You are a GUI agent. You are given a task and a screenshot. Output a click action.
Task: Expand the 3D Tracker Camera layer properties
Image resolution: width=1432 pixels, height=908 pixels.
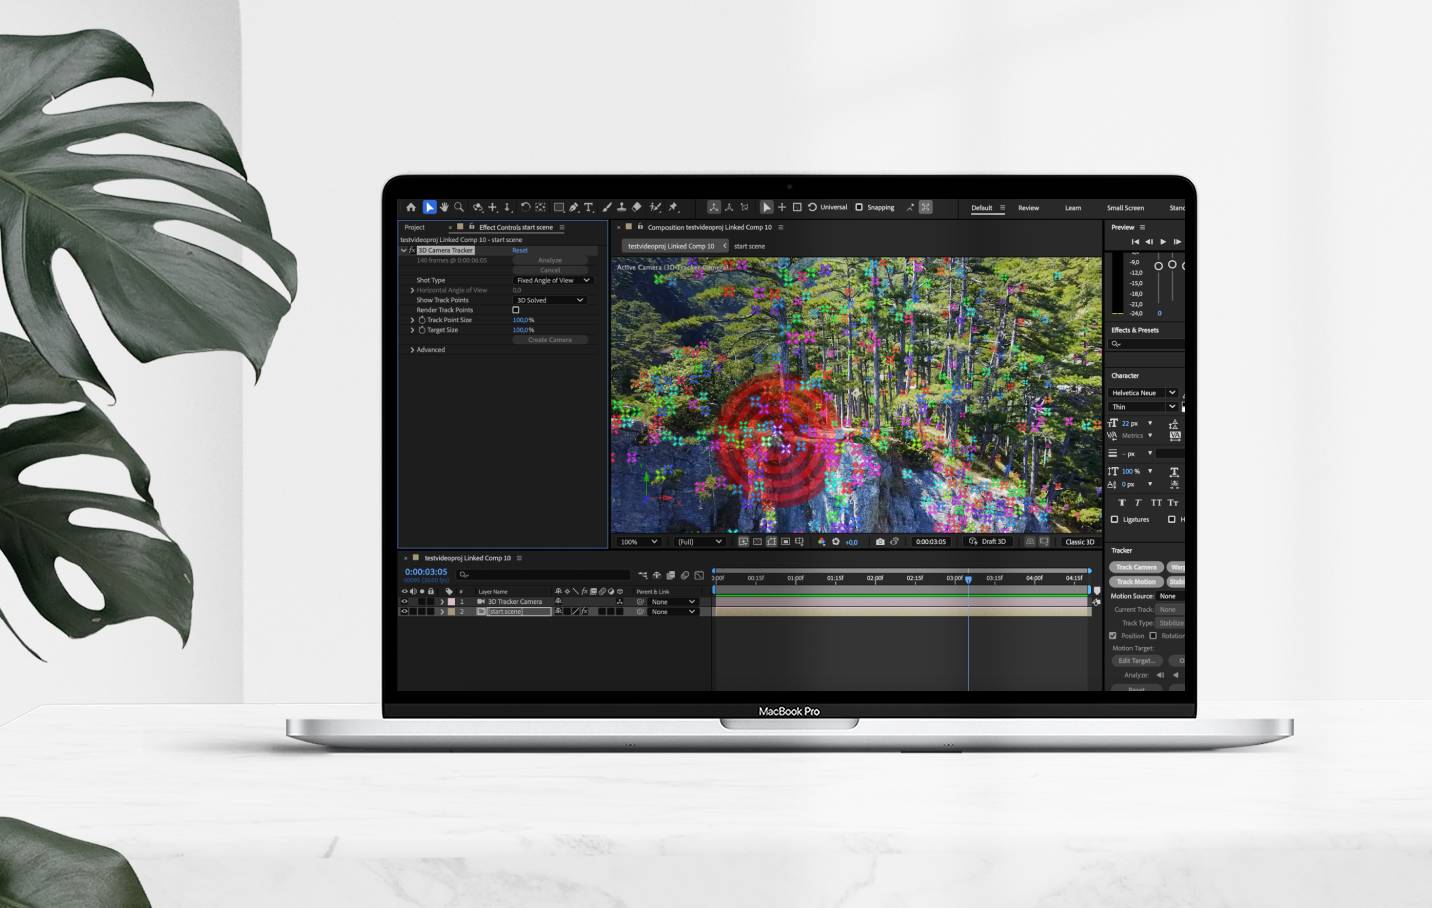[442, 602]
